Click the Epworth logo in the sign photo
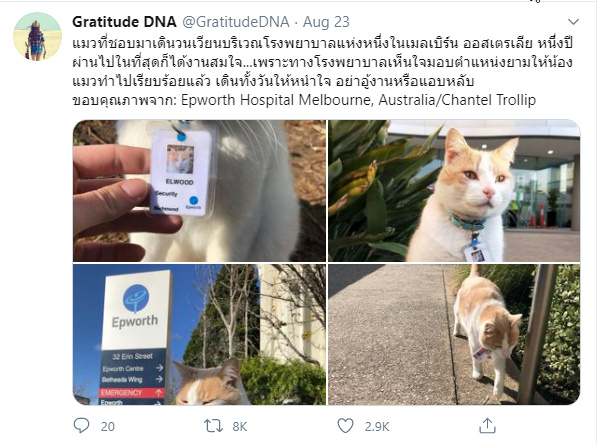The width and height of the screenshot is (597, 444). pyautogui.click(x=136, y=299)
